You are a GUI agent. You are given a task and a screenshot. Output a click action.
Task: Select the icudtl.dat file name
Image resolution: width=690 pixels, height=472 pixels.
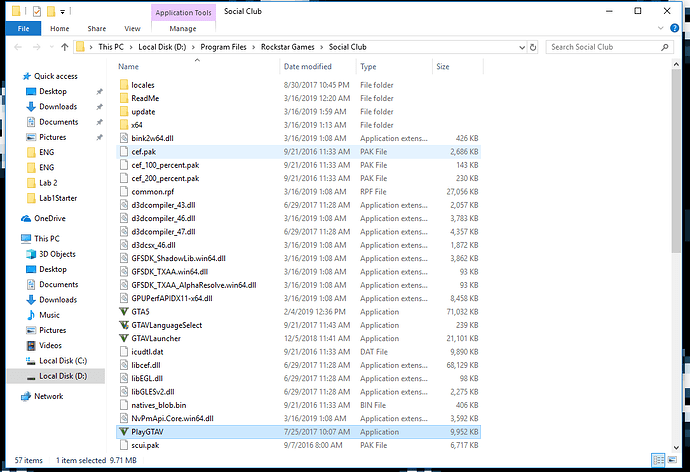[x=147, y=352]
